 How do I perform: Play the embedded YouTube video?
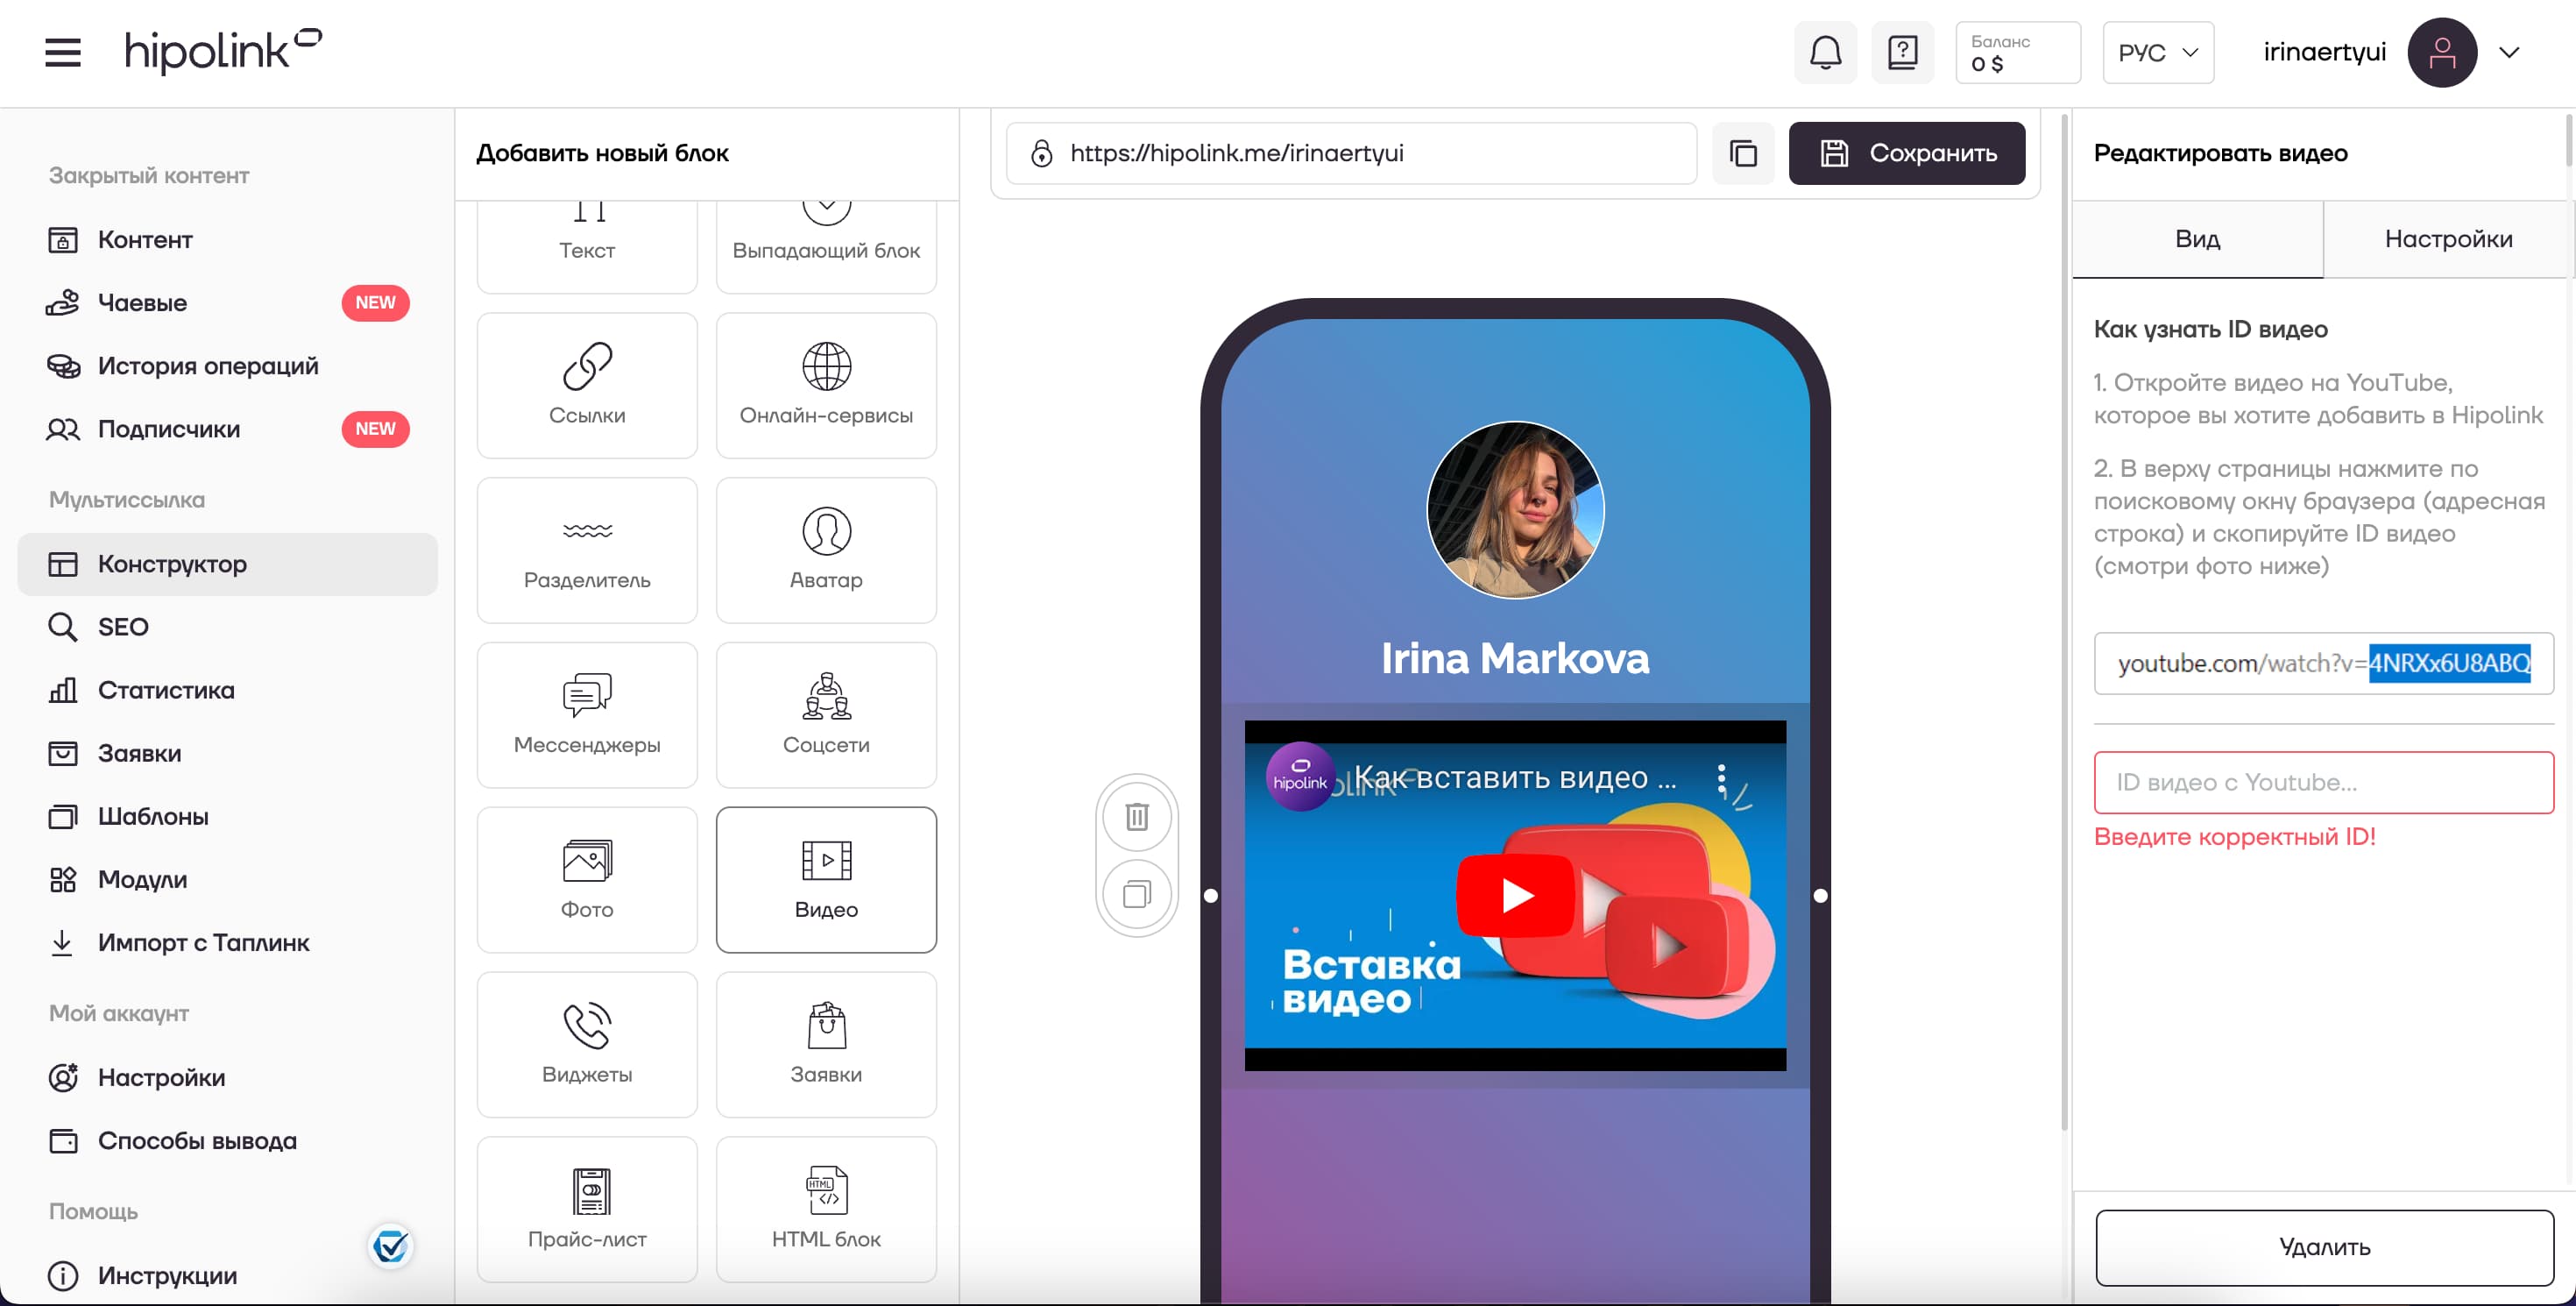coord(1516,896)
